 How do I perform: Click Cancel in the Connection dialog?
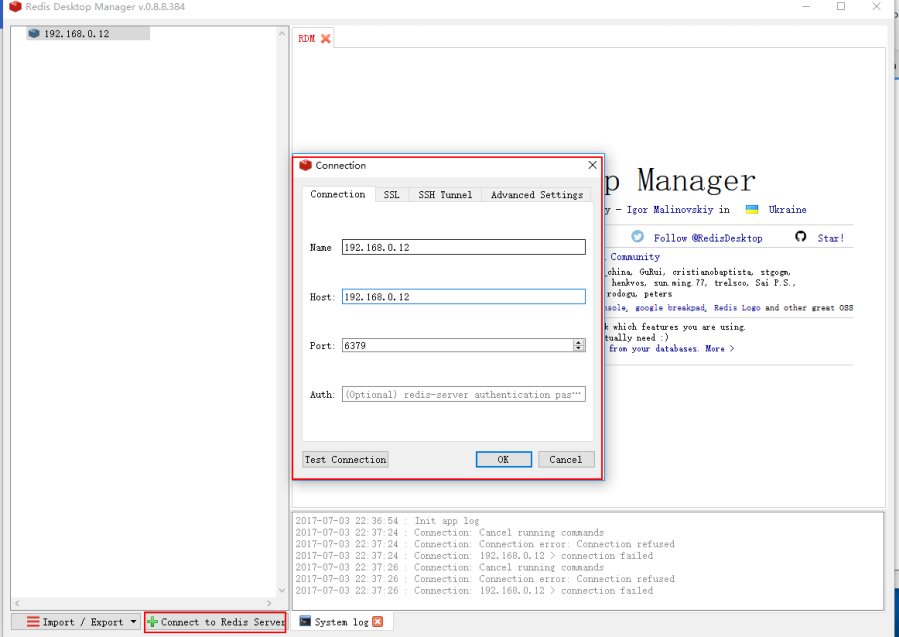[x=566, y=459]
